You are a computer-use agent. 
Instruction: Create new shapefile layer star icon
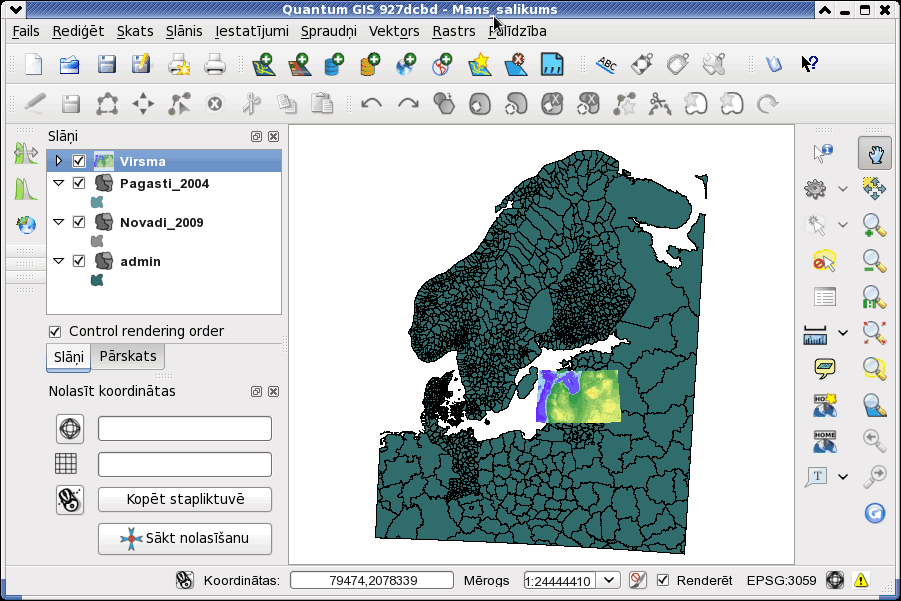[x=480, y=64]
